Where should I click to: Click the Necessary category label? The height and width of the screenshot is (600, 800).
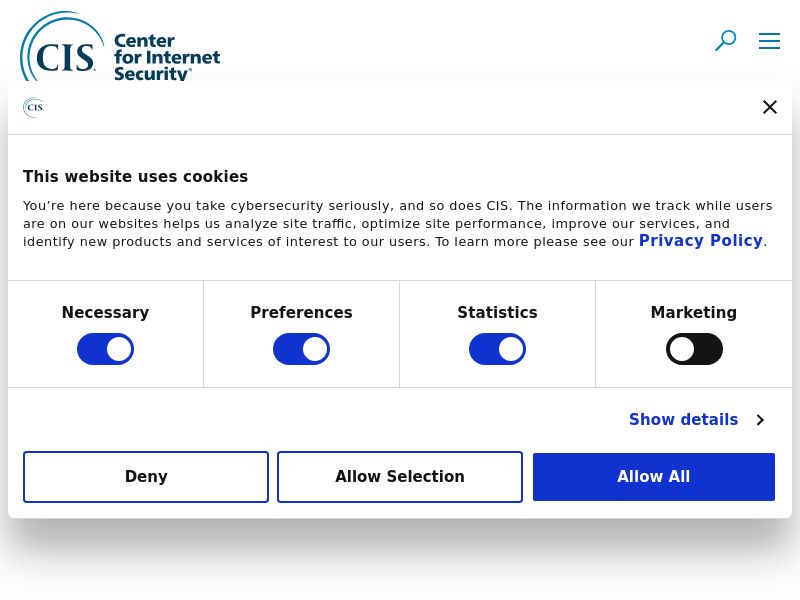tap(105, 313)
